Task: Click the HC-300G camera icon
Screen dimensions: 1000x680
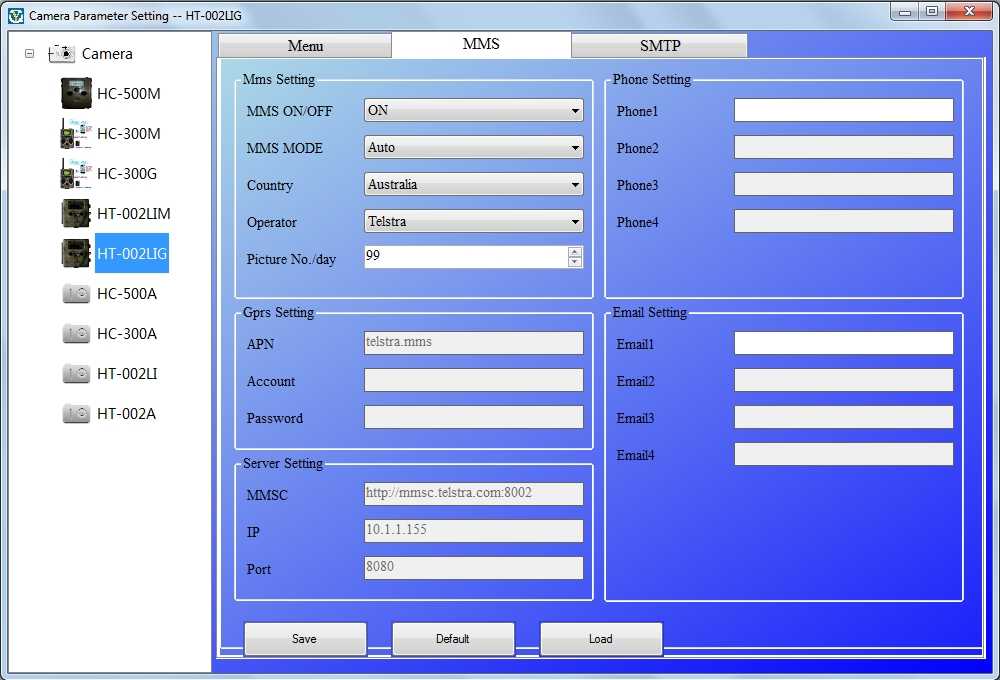Action: pyautogui.click(x=76, y=174)
